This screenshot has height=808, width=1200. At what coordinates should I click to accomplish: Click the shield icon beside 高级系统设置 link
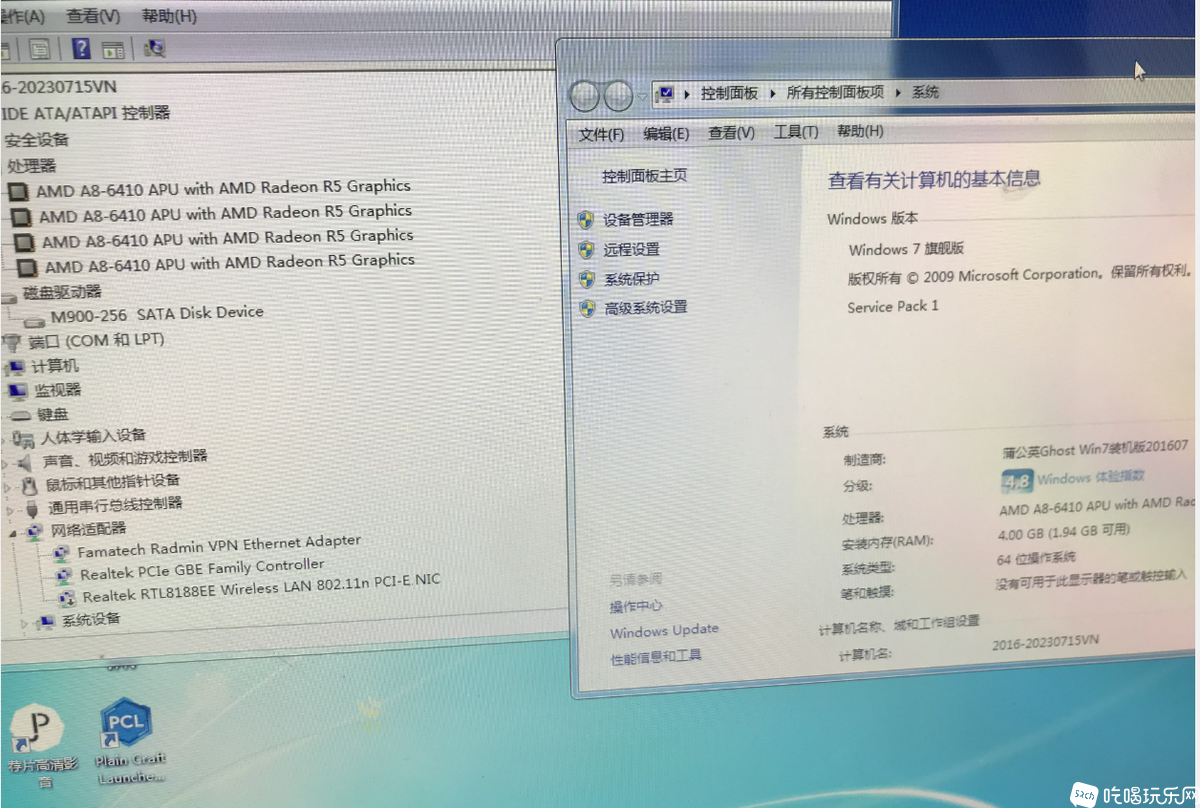point(588,308)
